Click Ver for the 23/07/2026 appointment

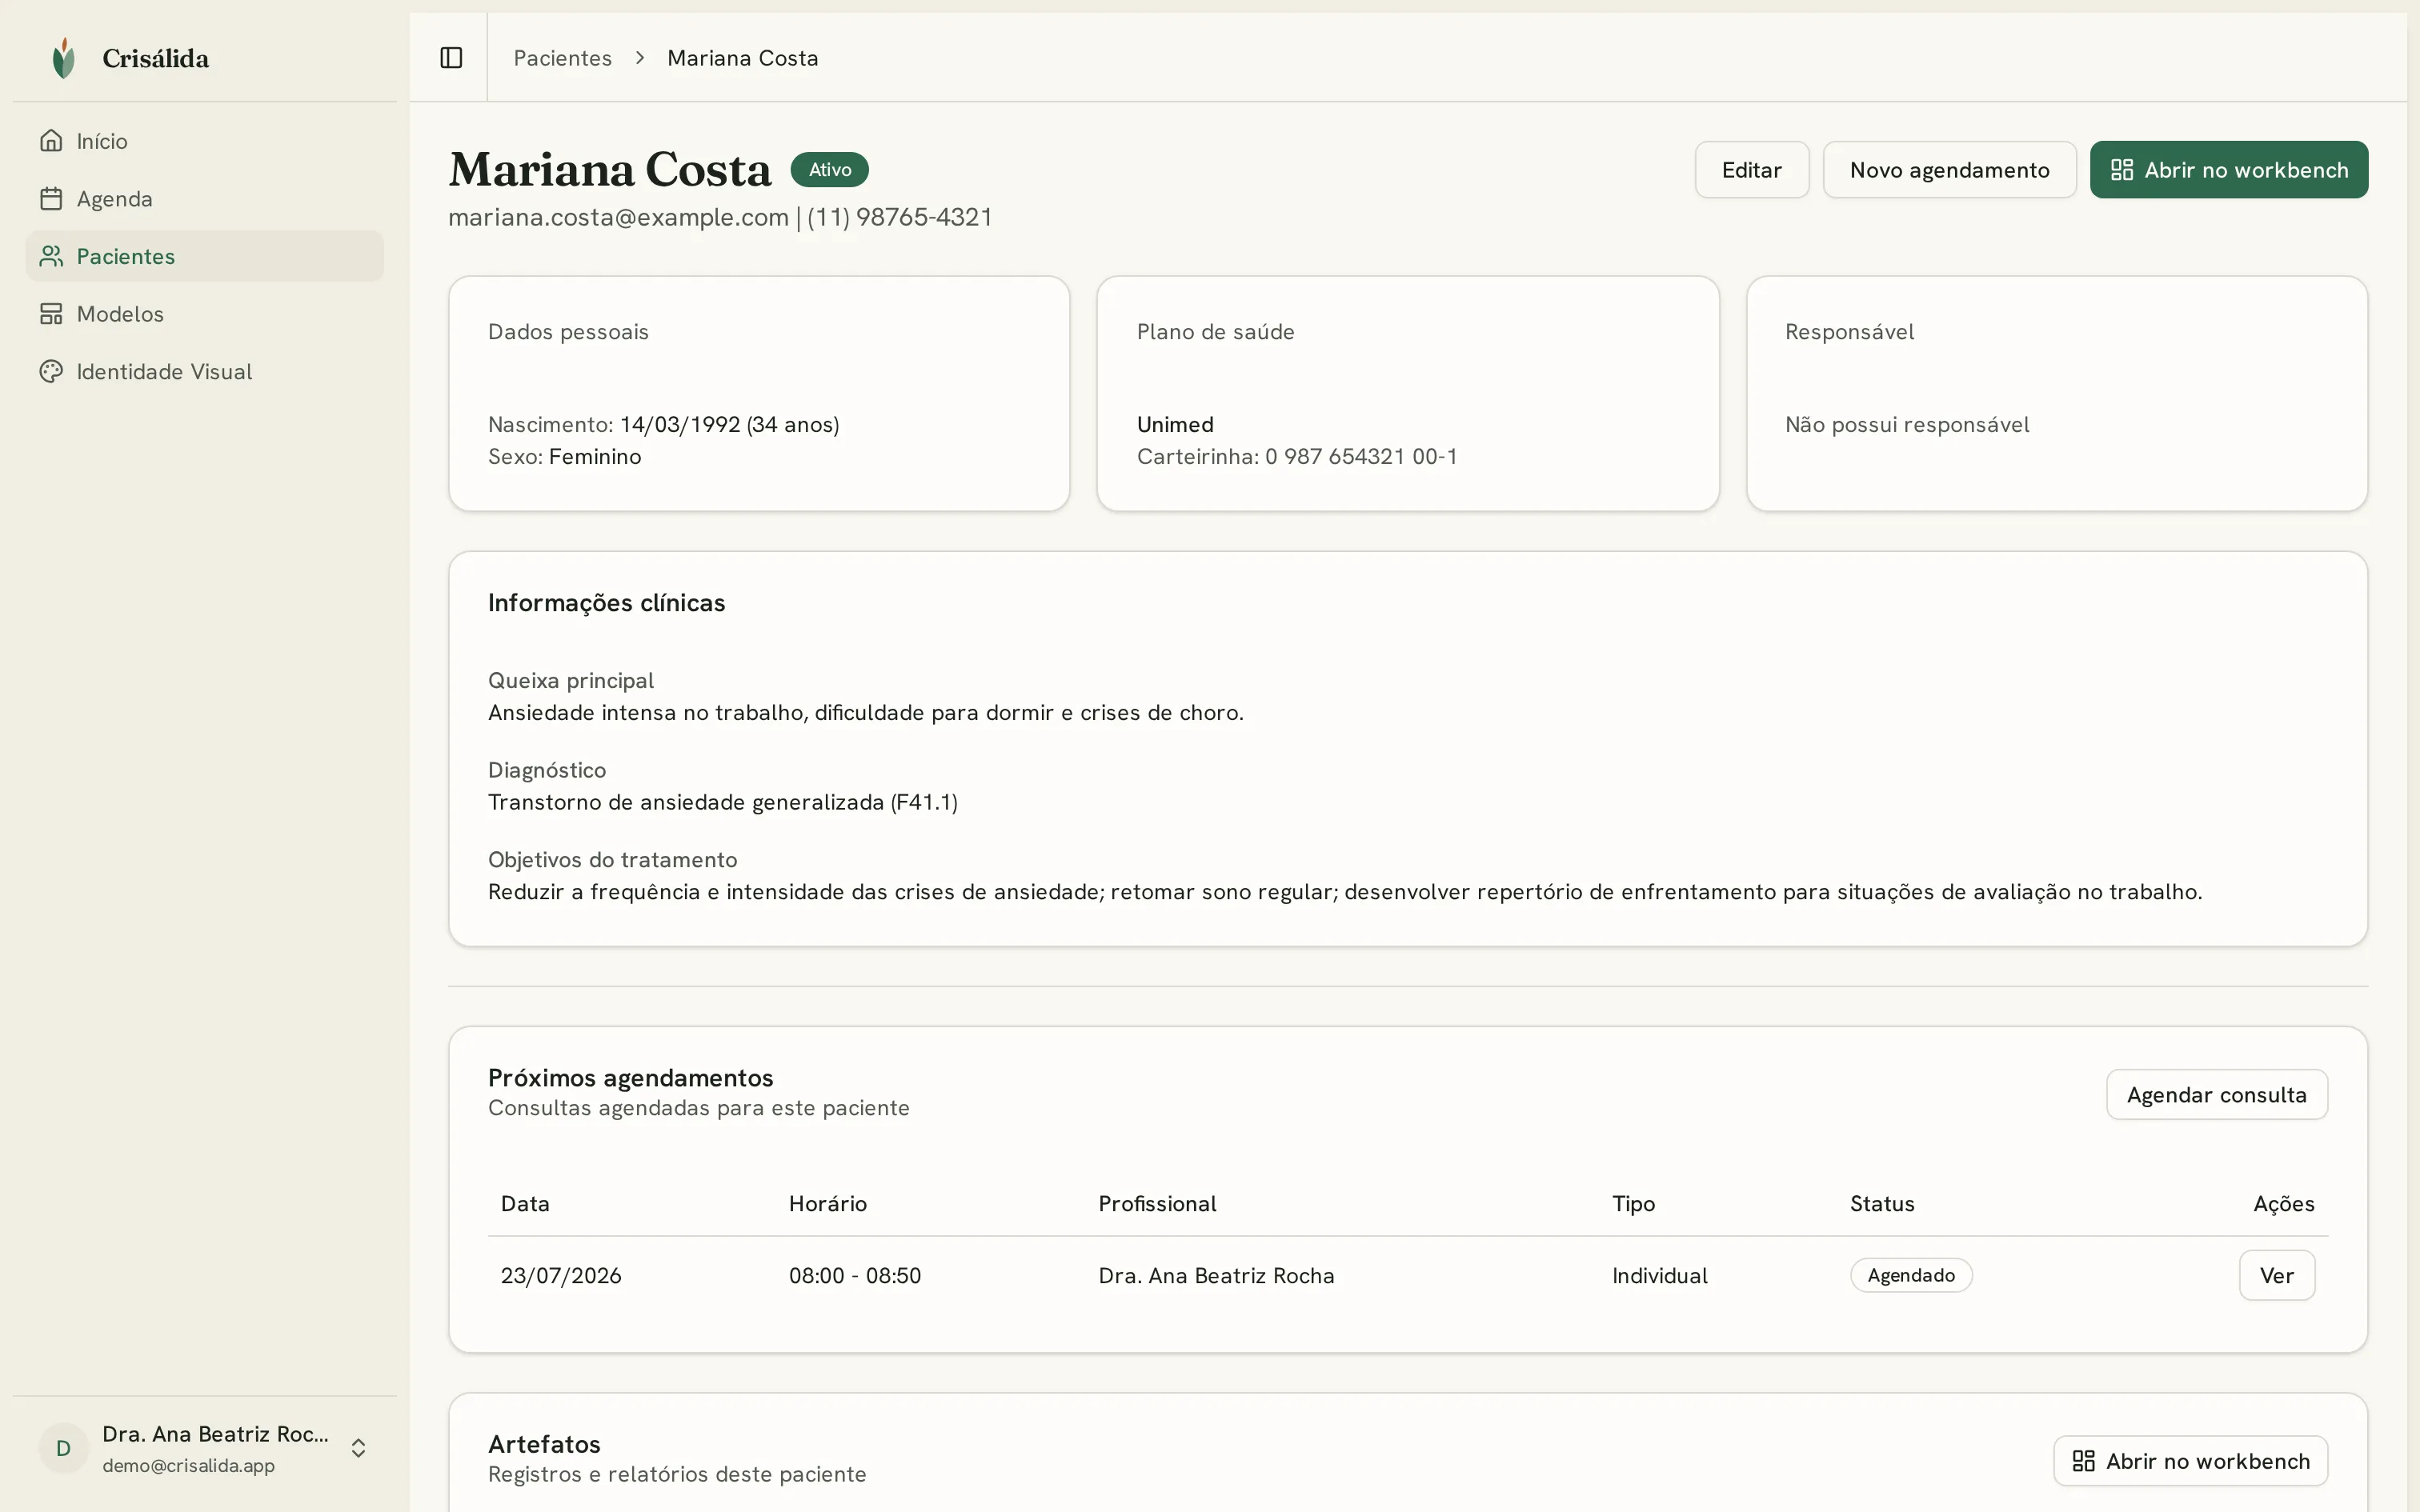pyautogui.click(x=2276, y=1275)
